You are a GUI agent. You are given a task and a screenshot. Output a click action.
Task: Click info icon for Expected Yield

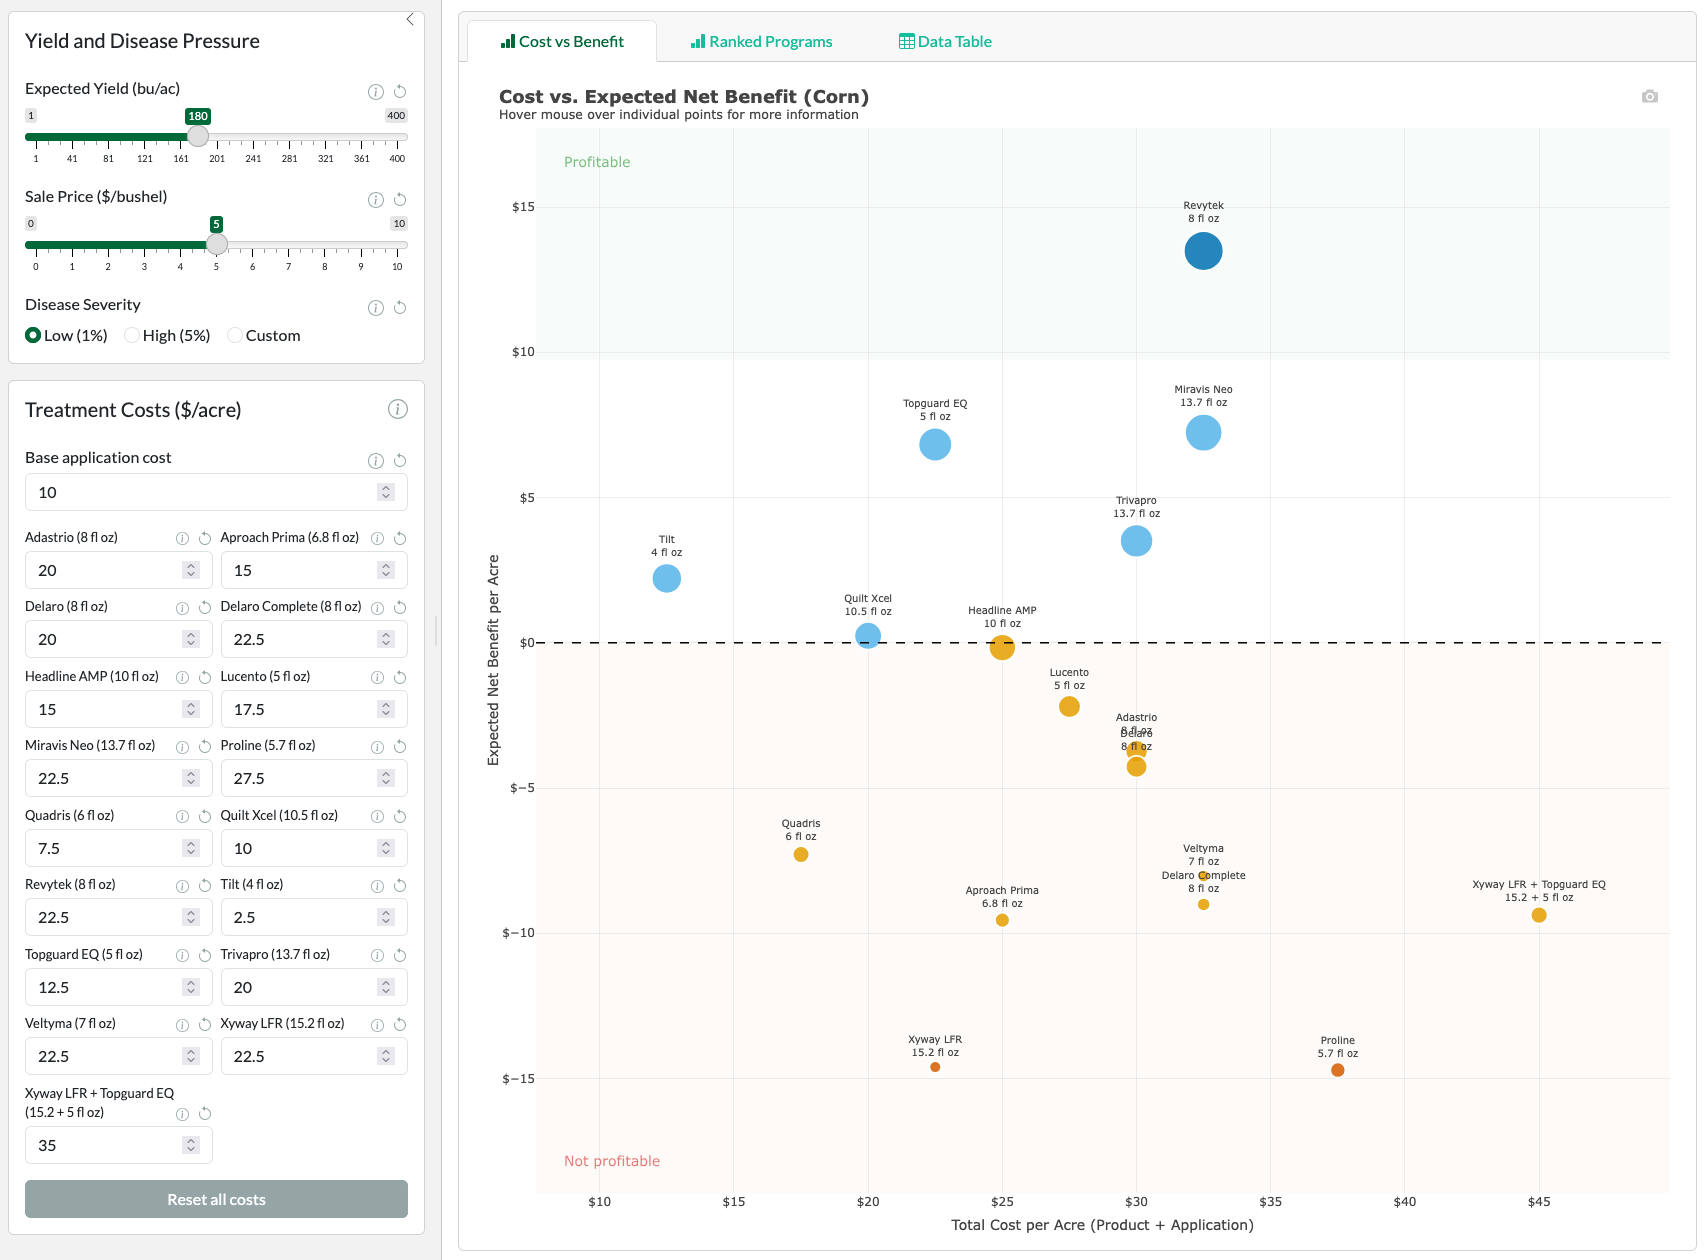pos(376,92)
